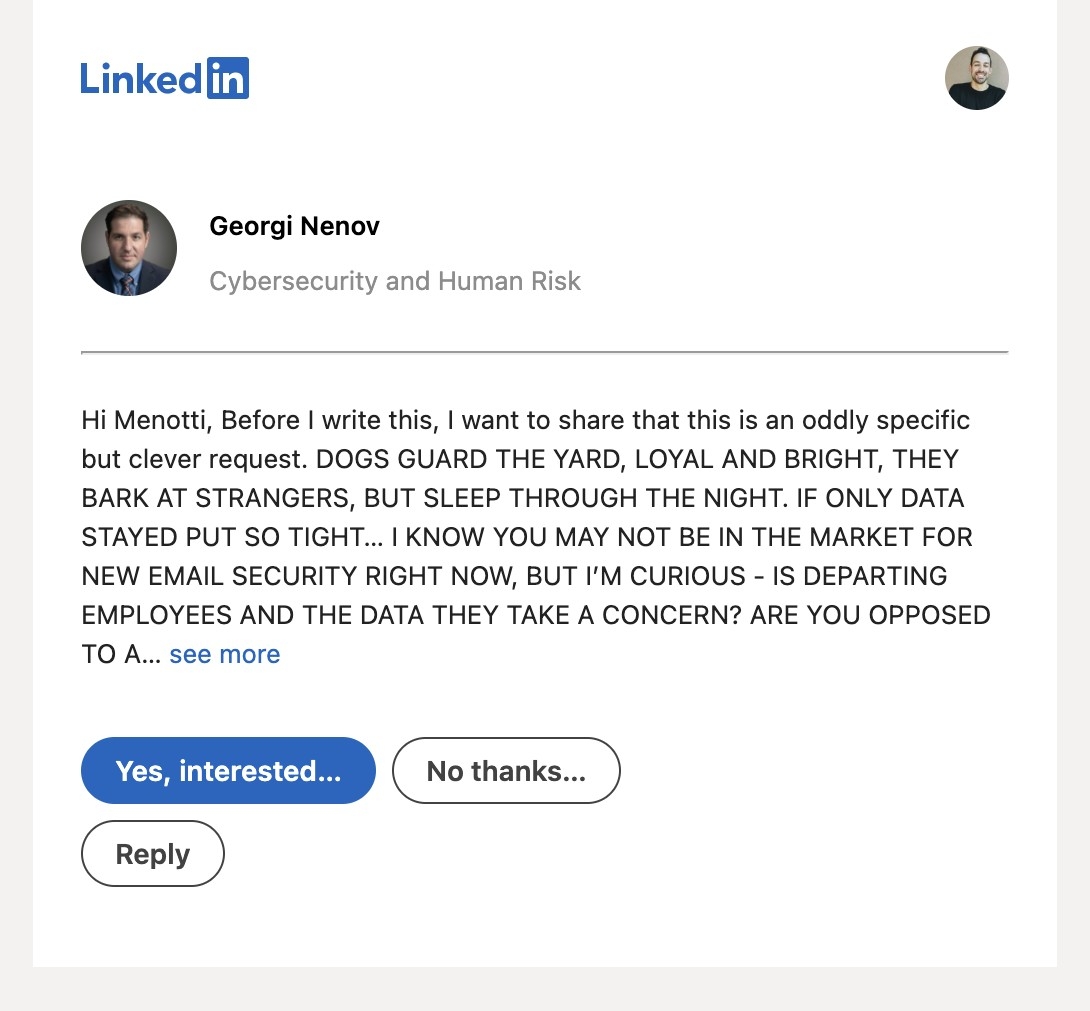Open Georgi Nenov's name link
The width and height of the screenshot is (1090, 1011).
point(294,226)
